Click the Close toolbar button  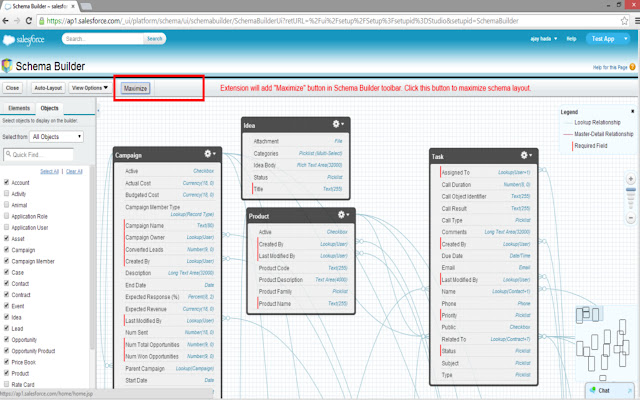[x=12, y=88]
